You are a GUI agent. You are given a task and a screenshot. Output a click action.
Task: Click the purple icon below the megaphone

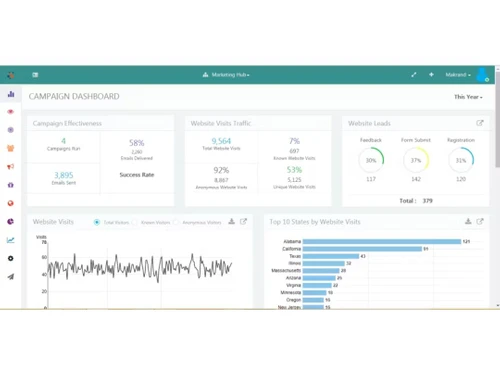point(11,185)
